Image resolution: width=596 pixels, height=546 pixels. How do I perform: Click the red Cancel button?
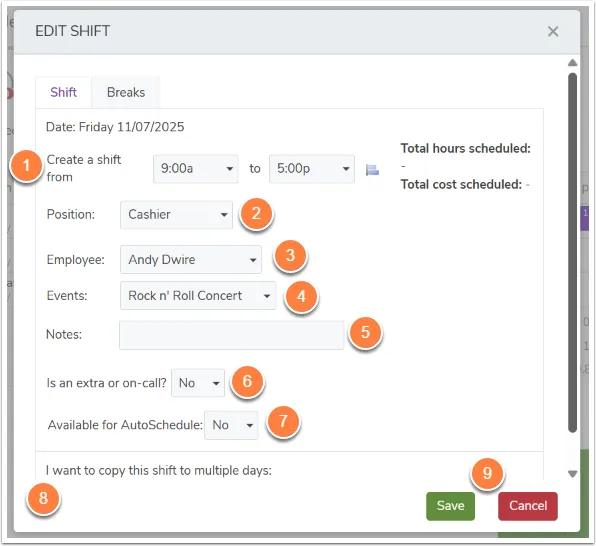pyautogui.click(x=528, y=506)
